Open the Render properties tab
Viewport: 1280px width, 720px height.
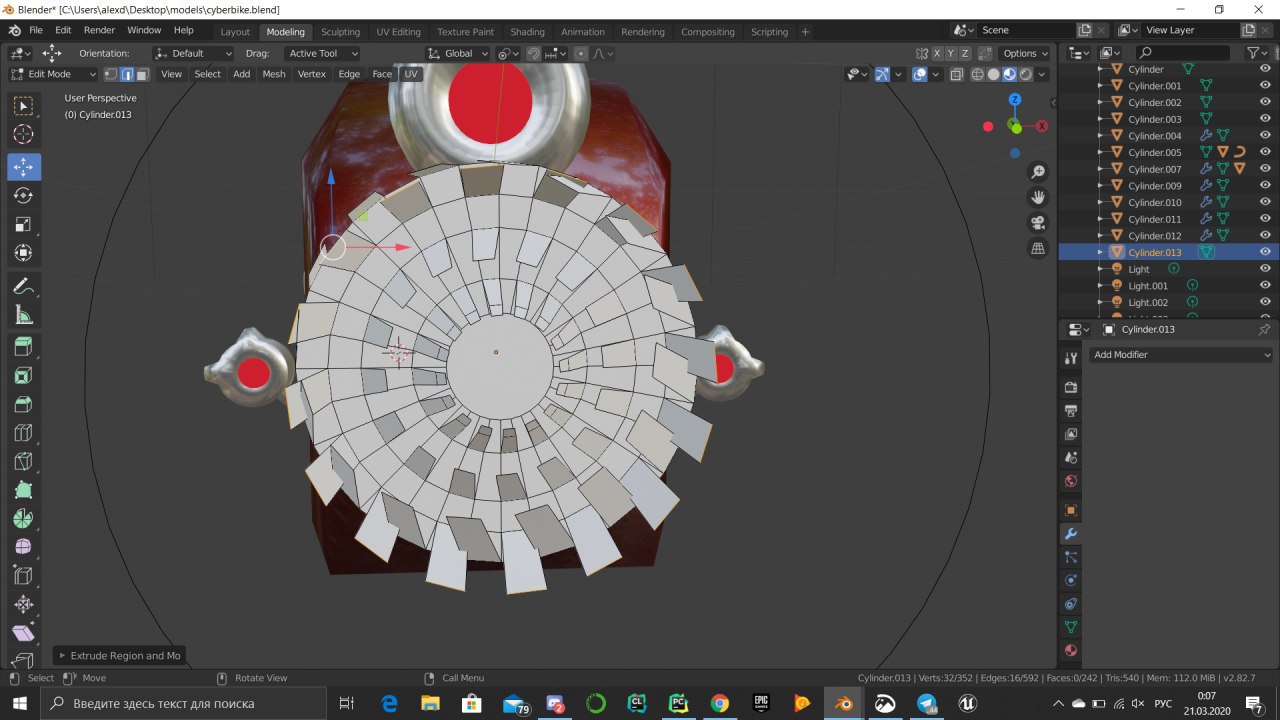pos(1071,387)
